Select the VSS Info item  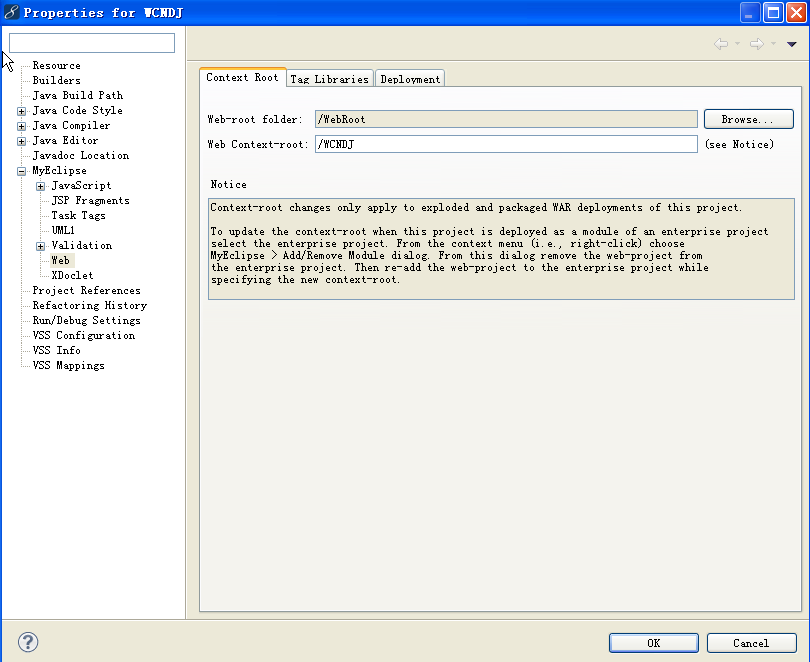click(57, 350)
